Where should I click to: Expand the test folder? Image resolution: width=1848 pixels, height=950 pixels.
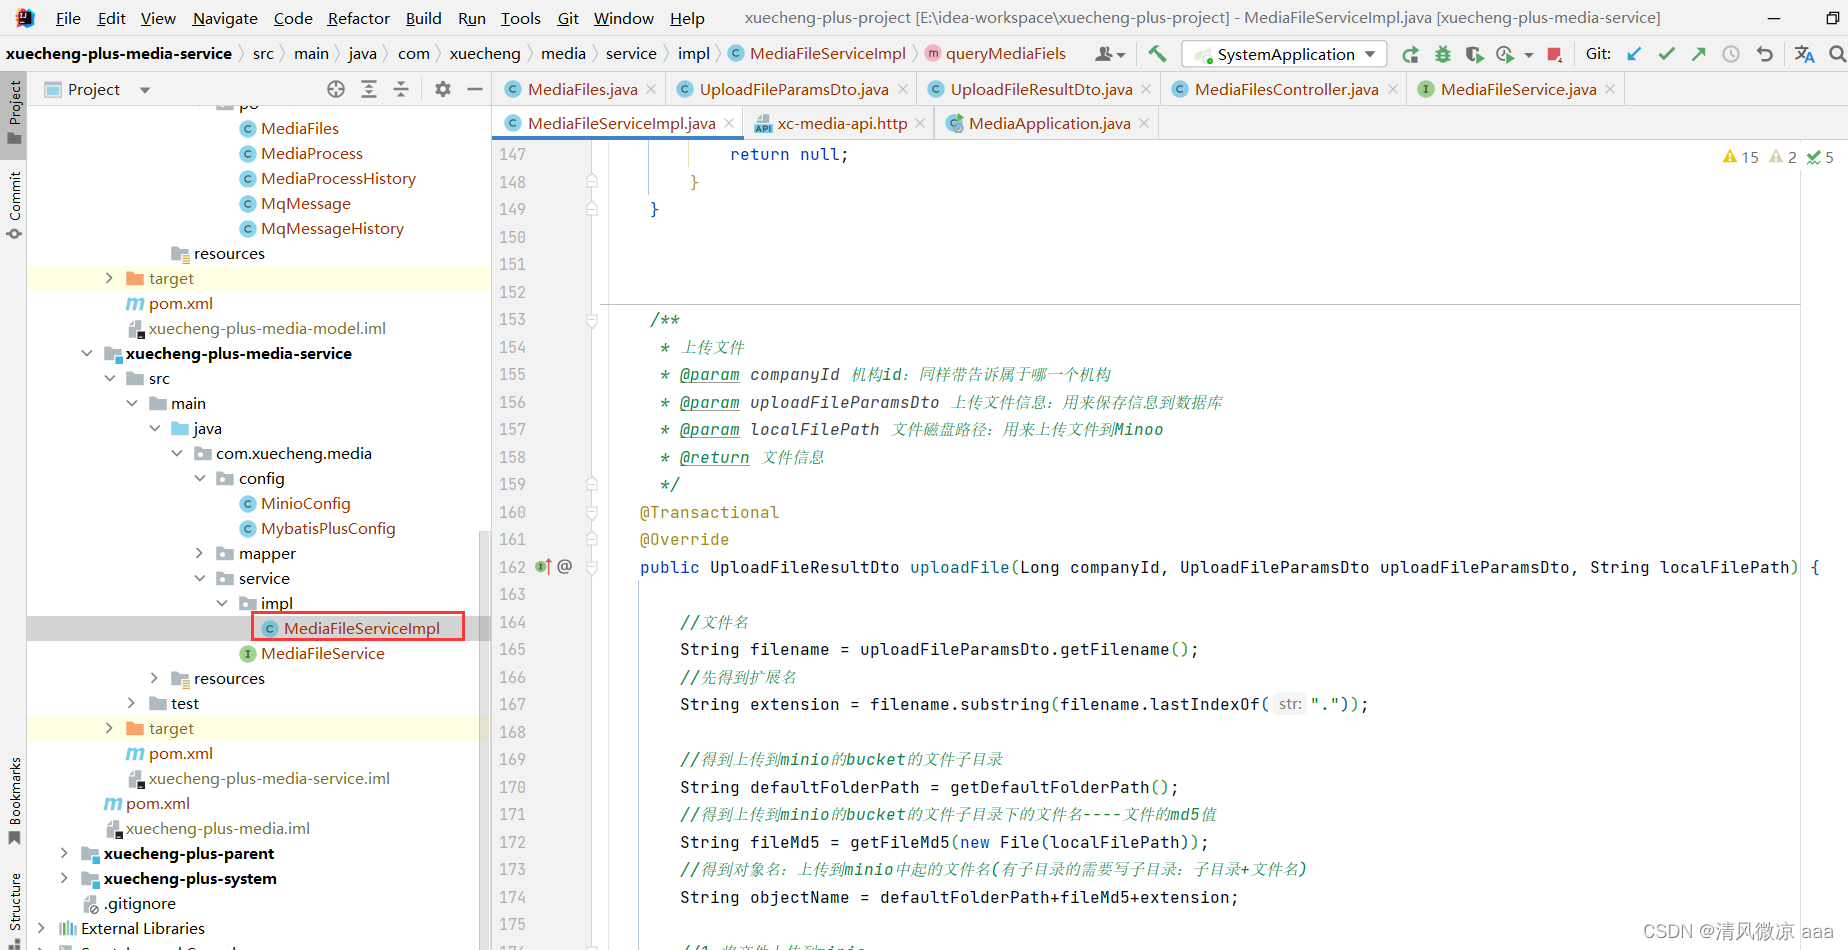point(131,703)
